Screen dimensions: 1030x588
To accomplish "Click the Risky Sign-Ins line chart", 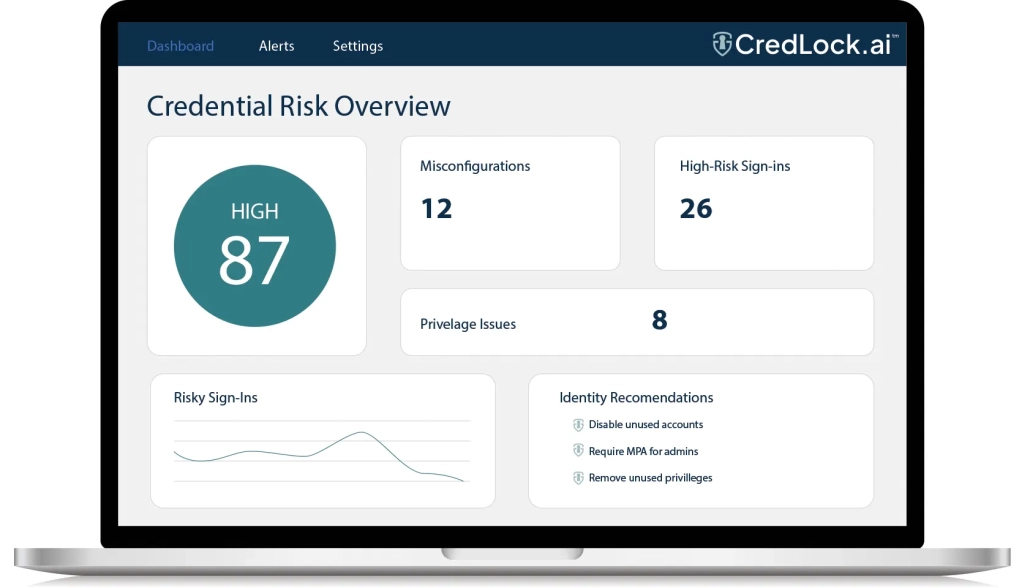I will [320, 455].
